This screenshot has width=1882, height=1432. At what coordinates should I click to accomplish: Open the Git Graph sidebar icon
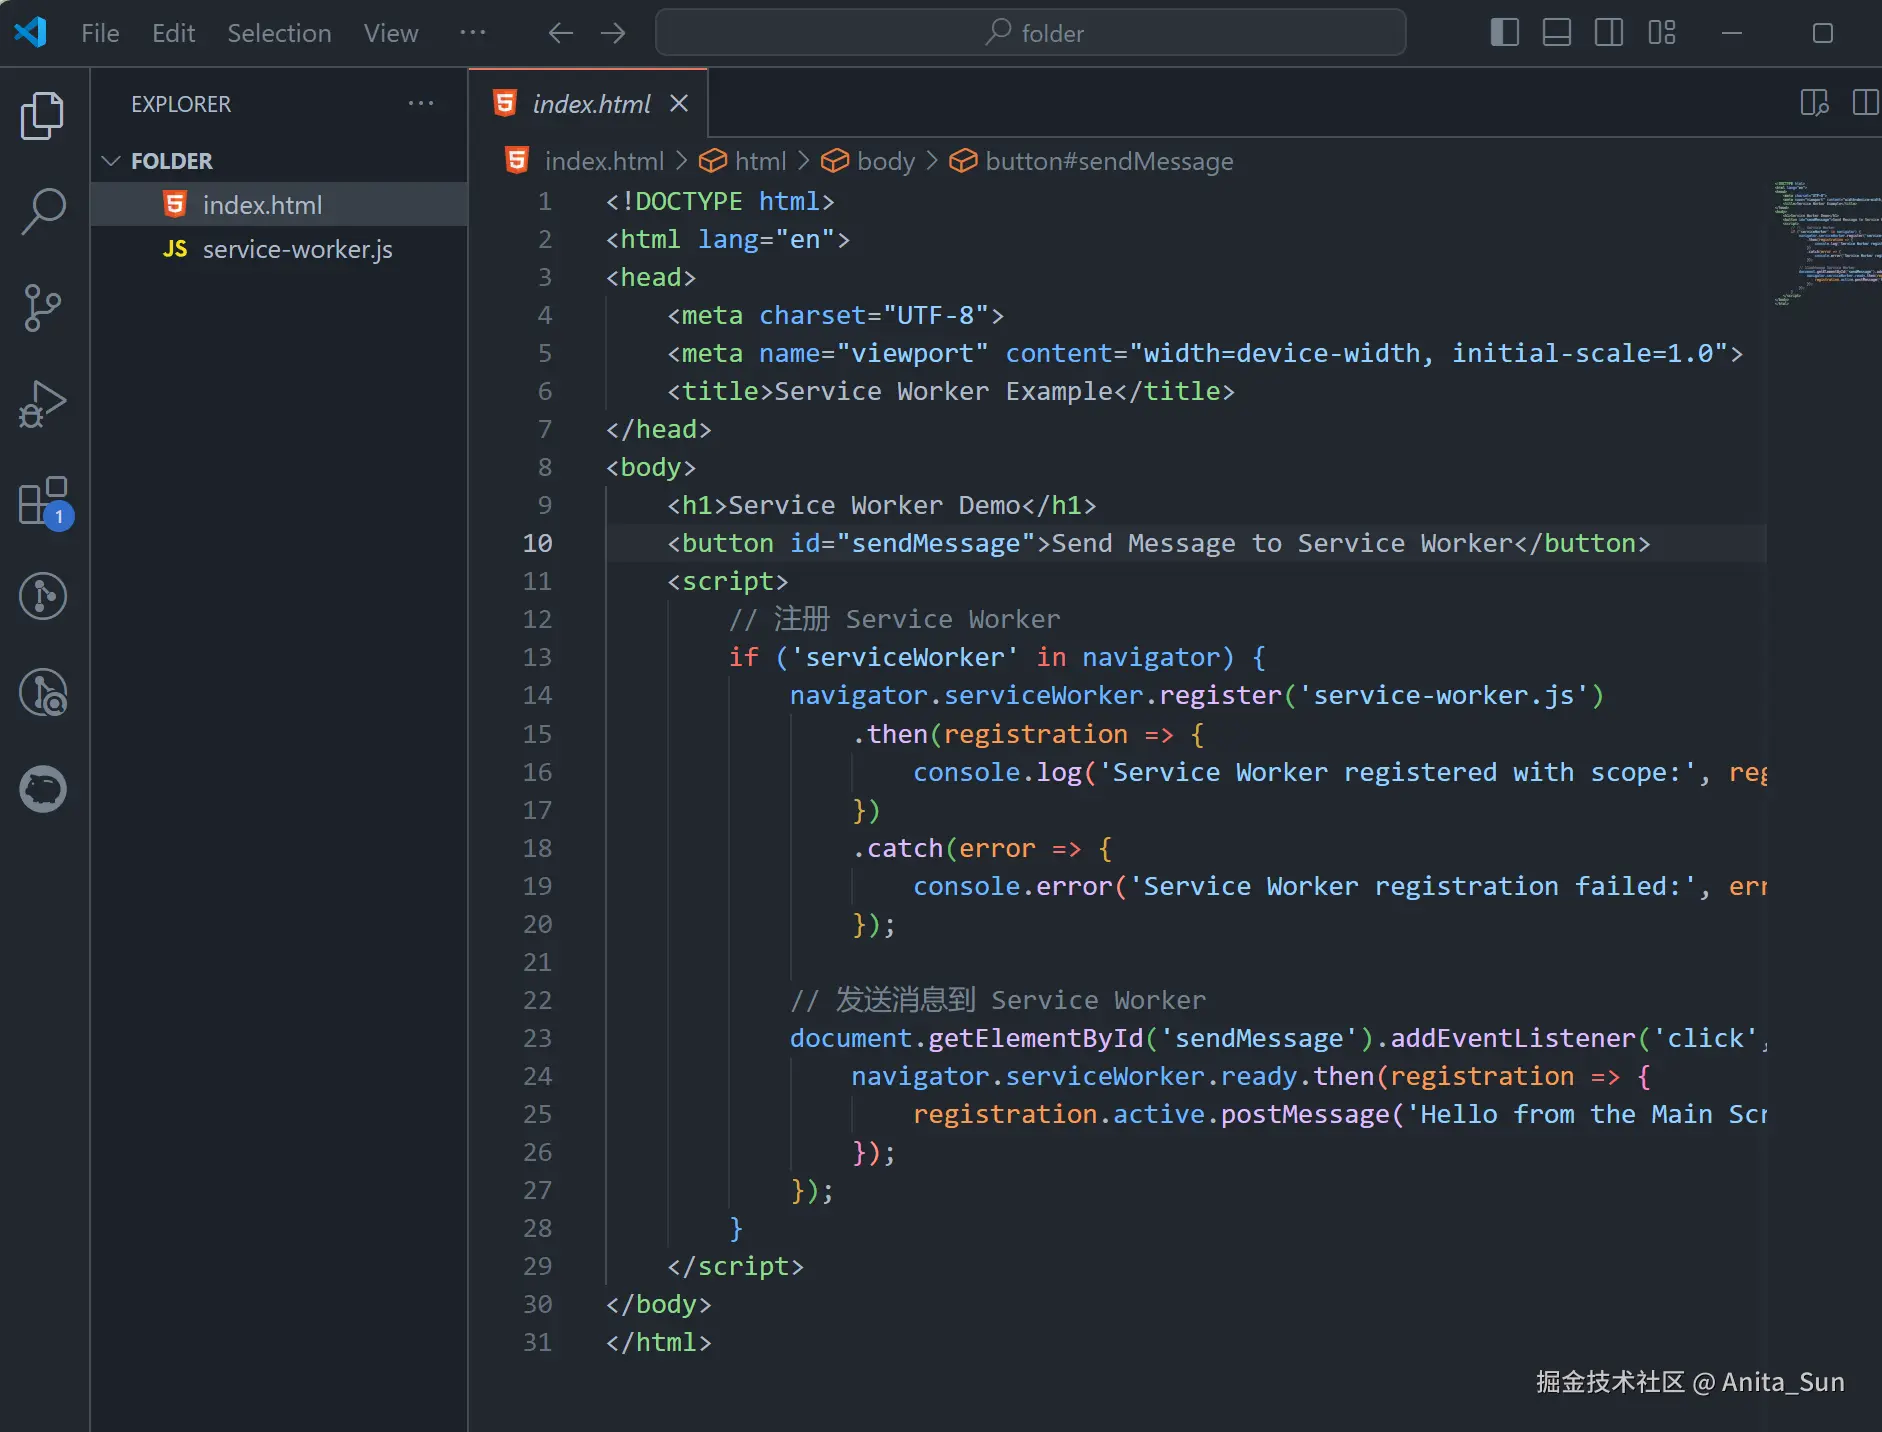pyautogui.click(x=43, y=596)
